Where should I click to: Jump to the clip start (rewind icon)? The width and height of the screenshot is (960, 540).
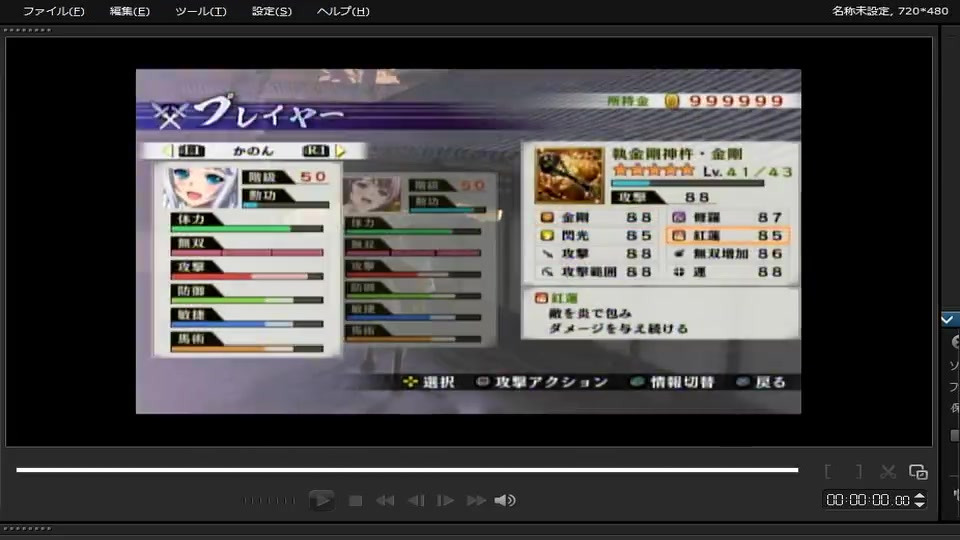385,501
